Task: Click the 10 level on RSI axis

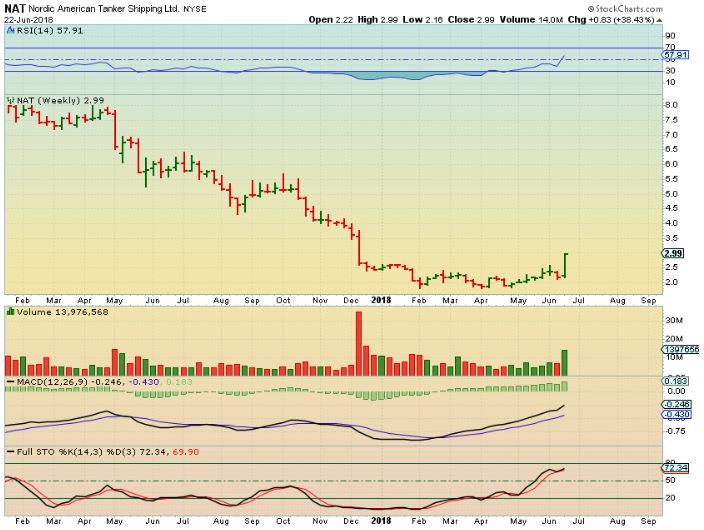Action: (x=670, y=82)
